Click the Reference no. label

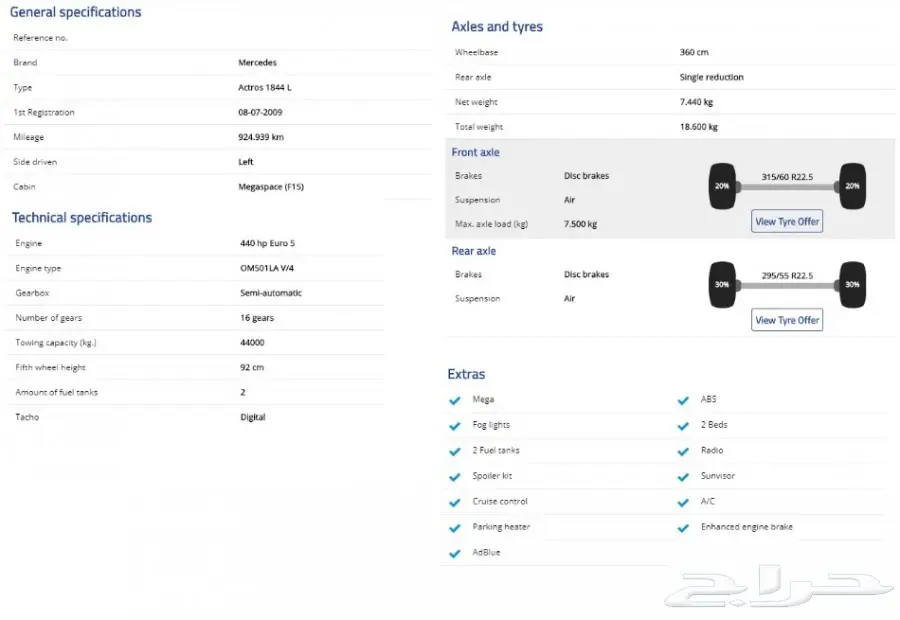[40, 38]
